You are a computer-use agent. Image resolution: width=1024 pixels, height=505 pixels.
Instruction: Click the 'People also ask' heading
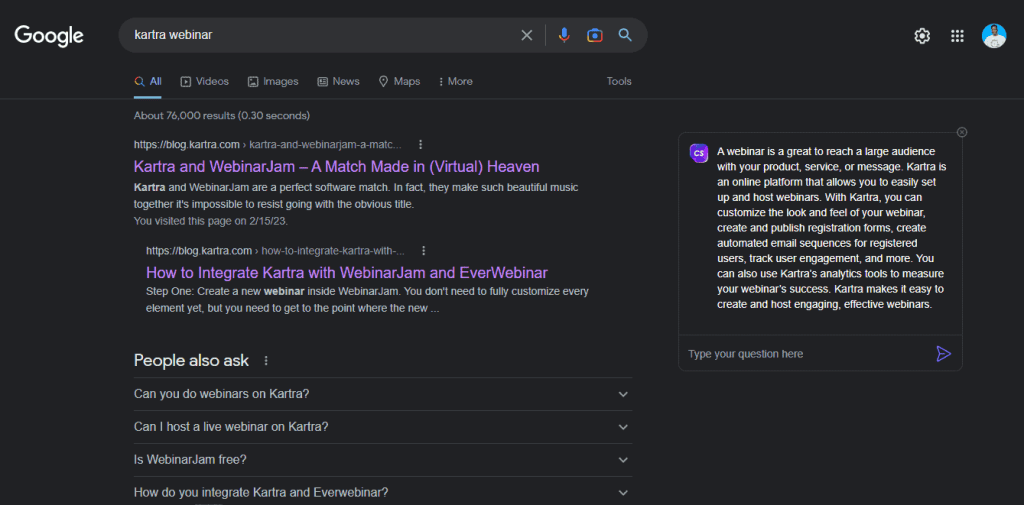click(x=191, y=360)
